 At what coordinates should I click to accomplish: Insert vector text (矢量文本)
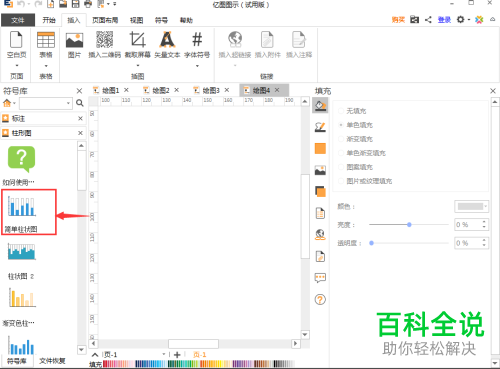coord(167,44)
